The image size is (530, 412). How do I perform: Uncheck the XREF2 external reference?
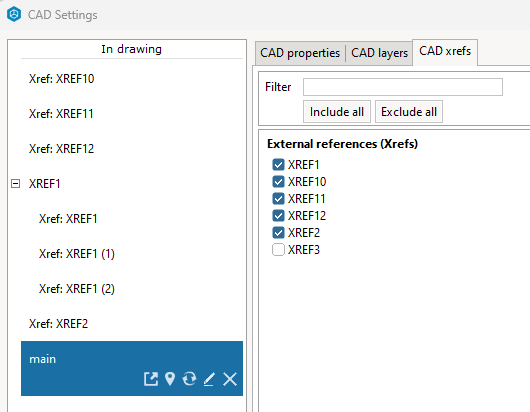pyautogui.click(x=278, y=233)
